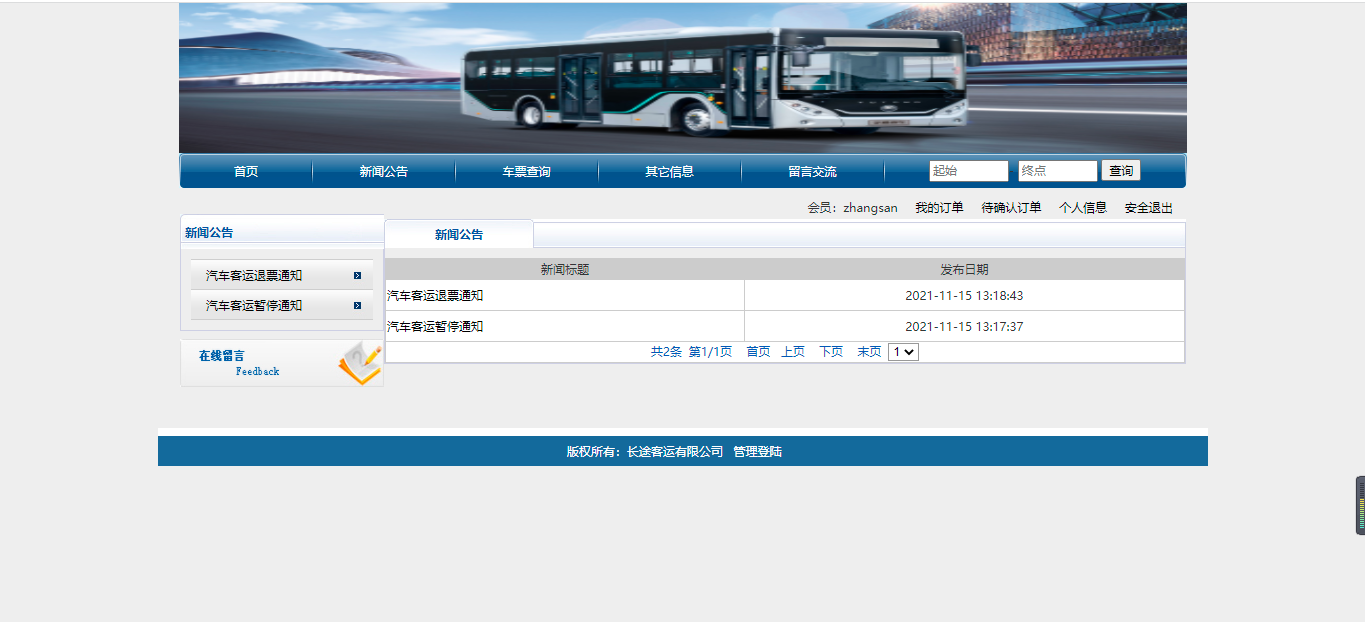Go to 首页 in navigation bar

coord(246,172)
